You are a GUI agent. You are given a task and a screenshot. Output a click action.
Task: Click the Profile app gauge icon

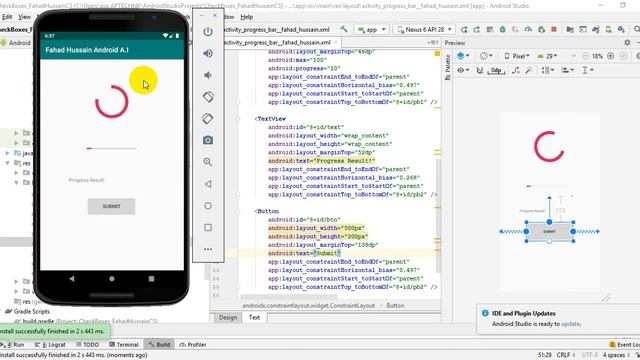pyautogui.click(x=528, y=29)
